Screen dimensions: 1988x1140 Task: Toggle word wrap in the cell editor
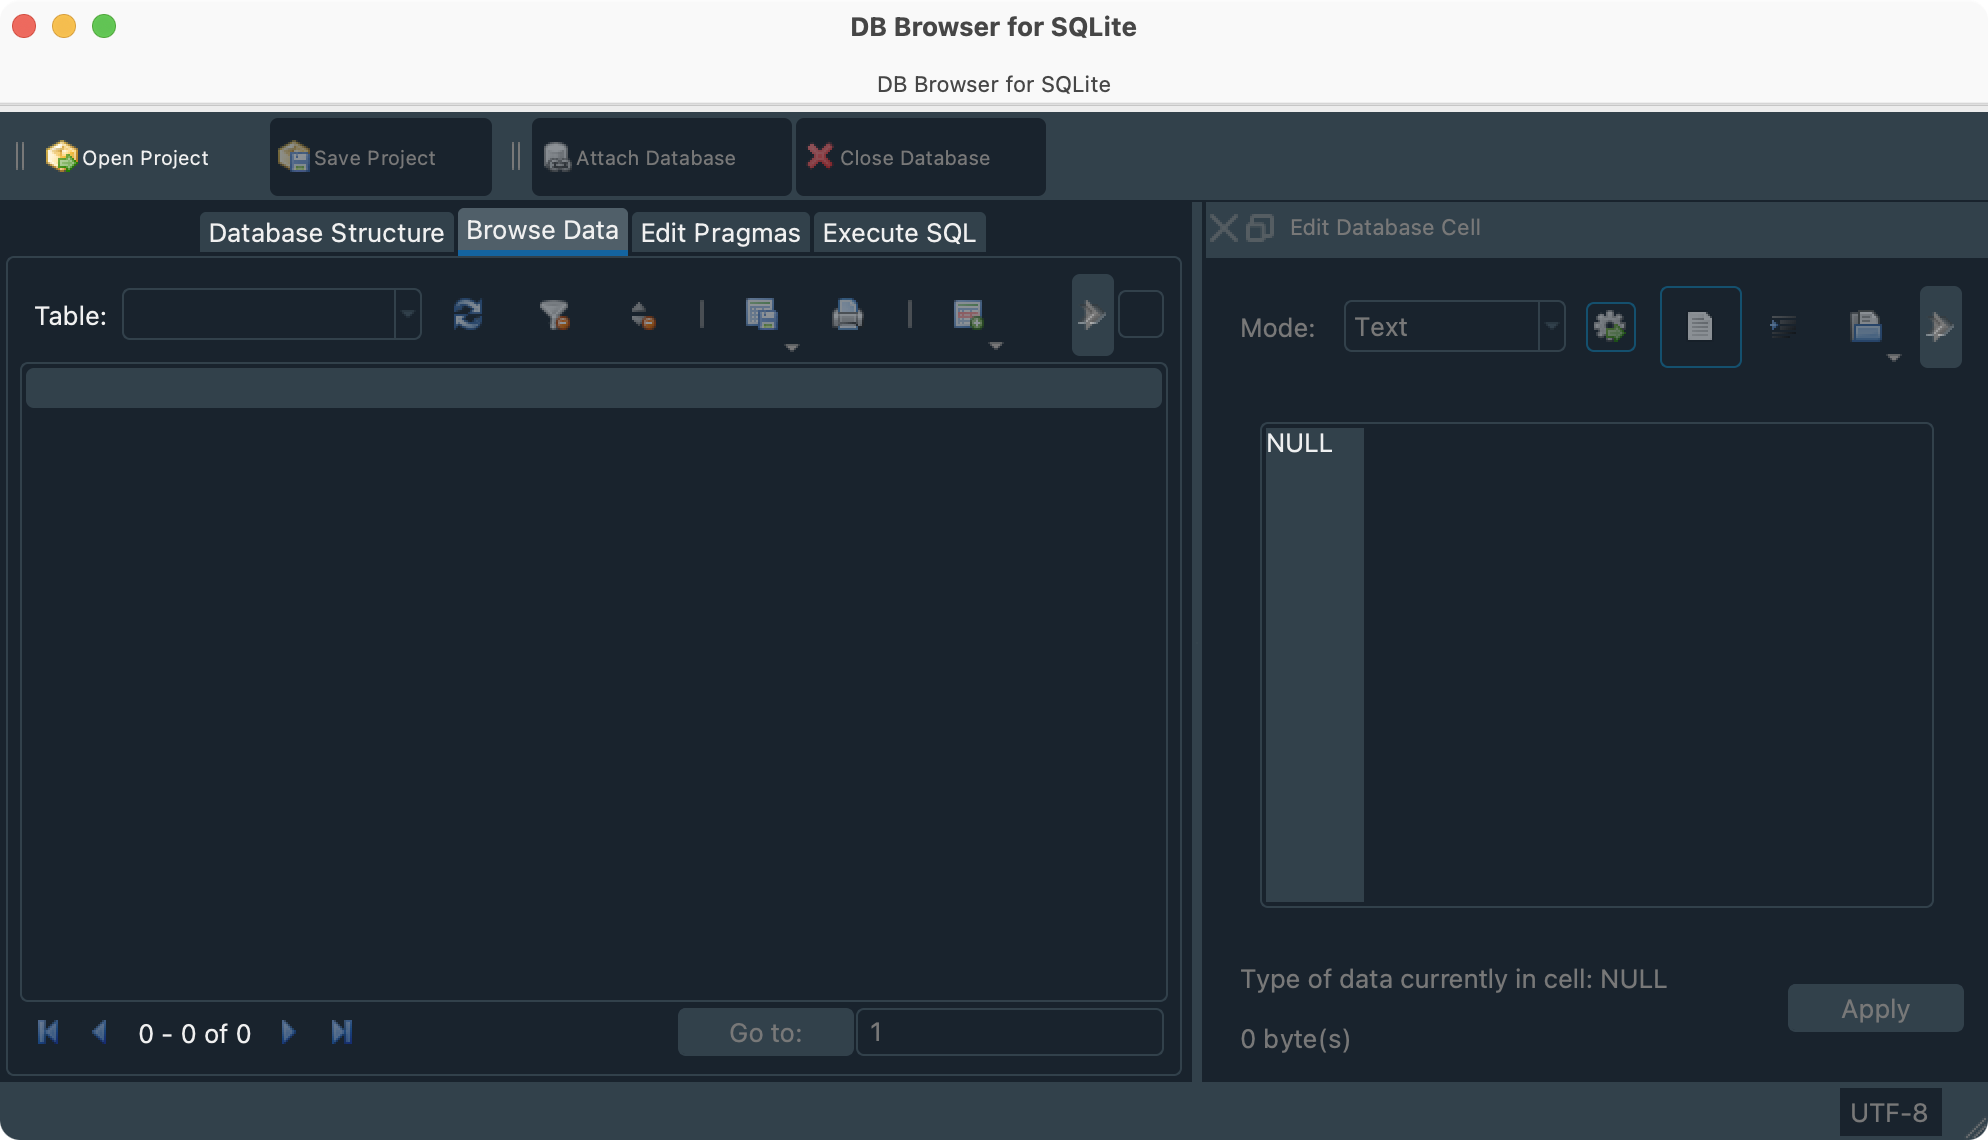1784,326
